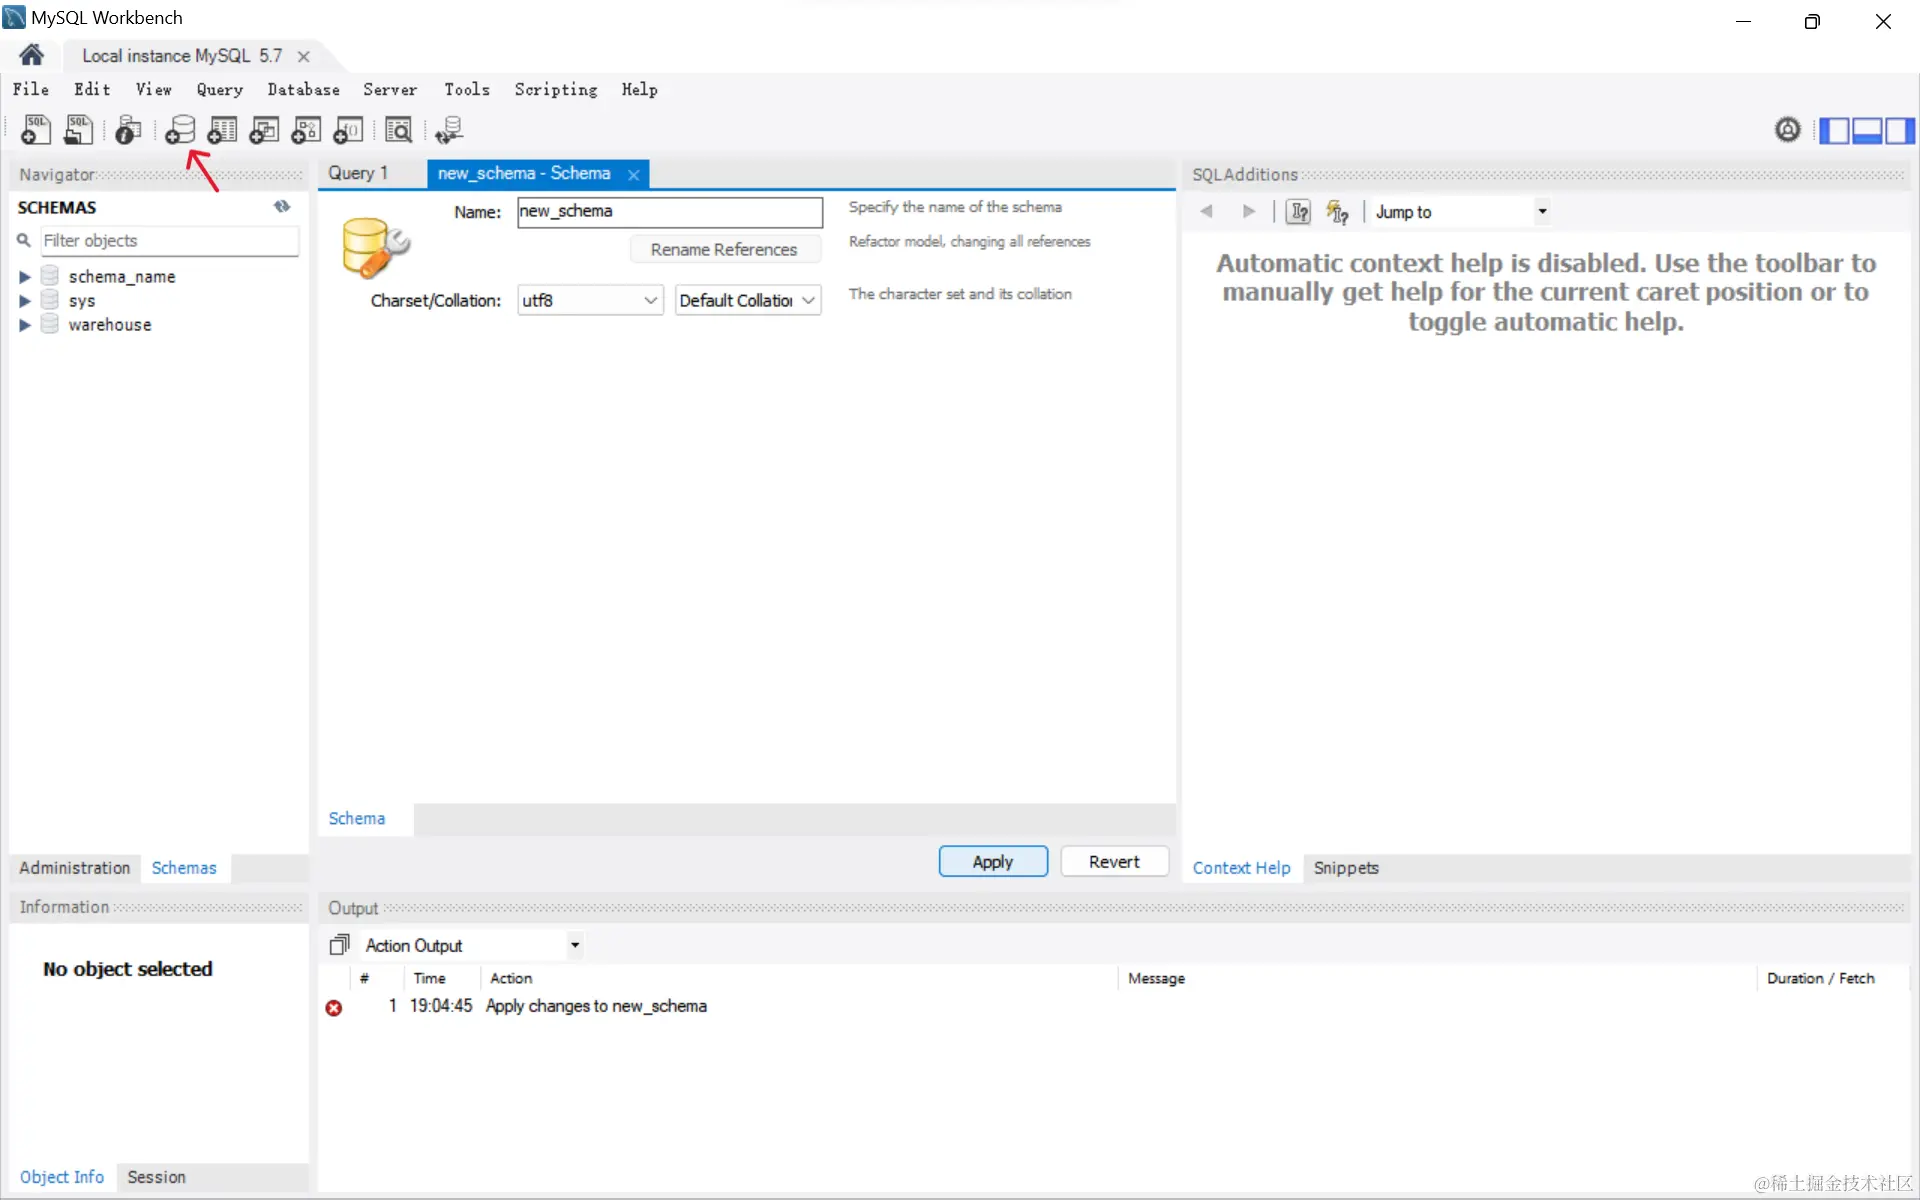Toggle the left sidebar panel visibility

[x=1834, y=131]
